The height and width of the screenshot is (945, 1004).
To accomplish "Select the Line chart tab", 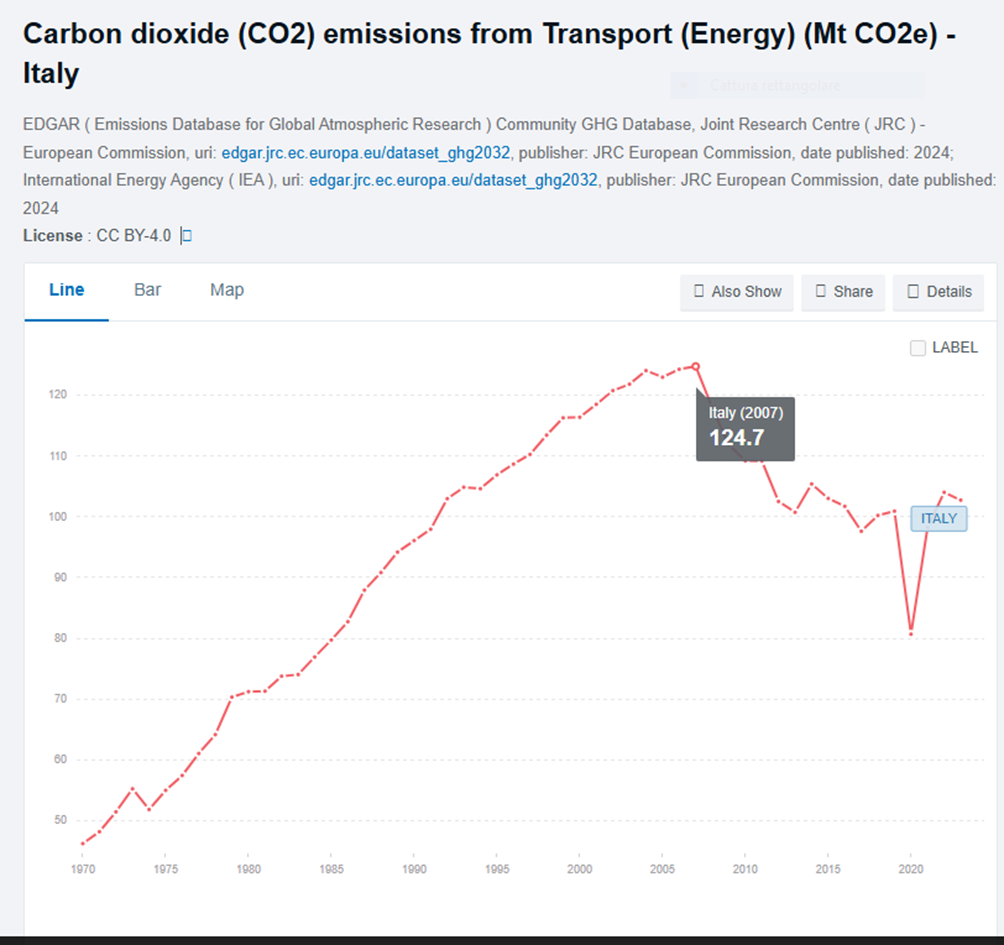I will [67, 290].
